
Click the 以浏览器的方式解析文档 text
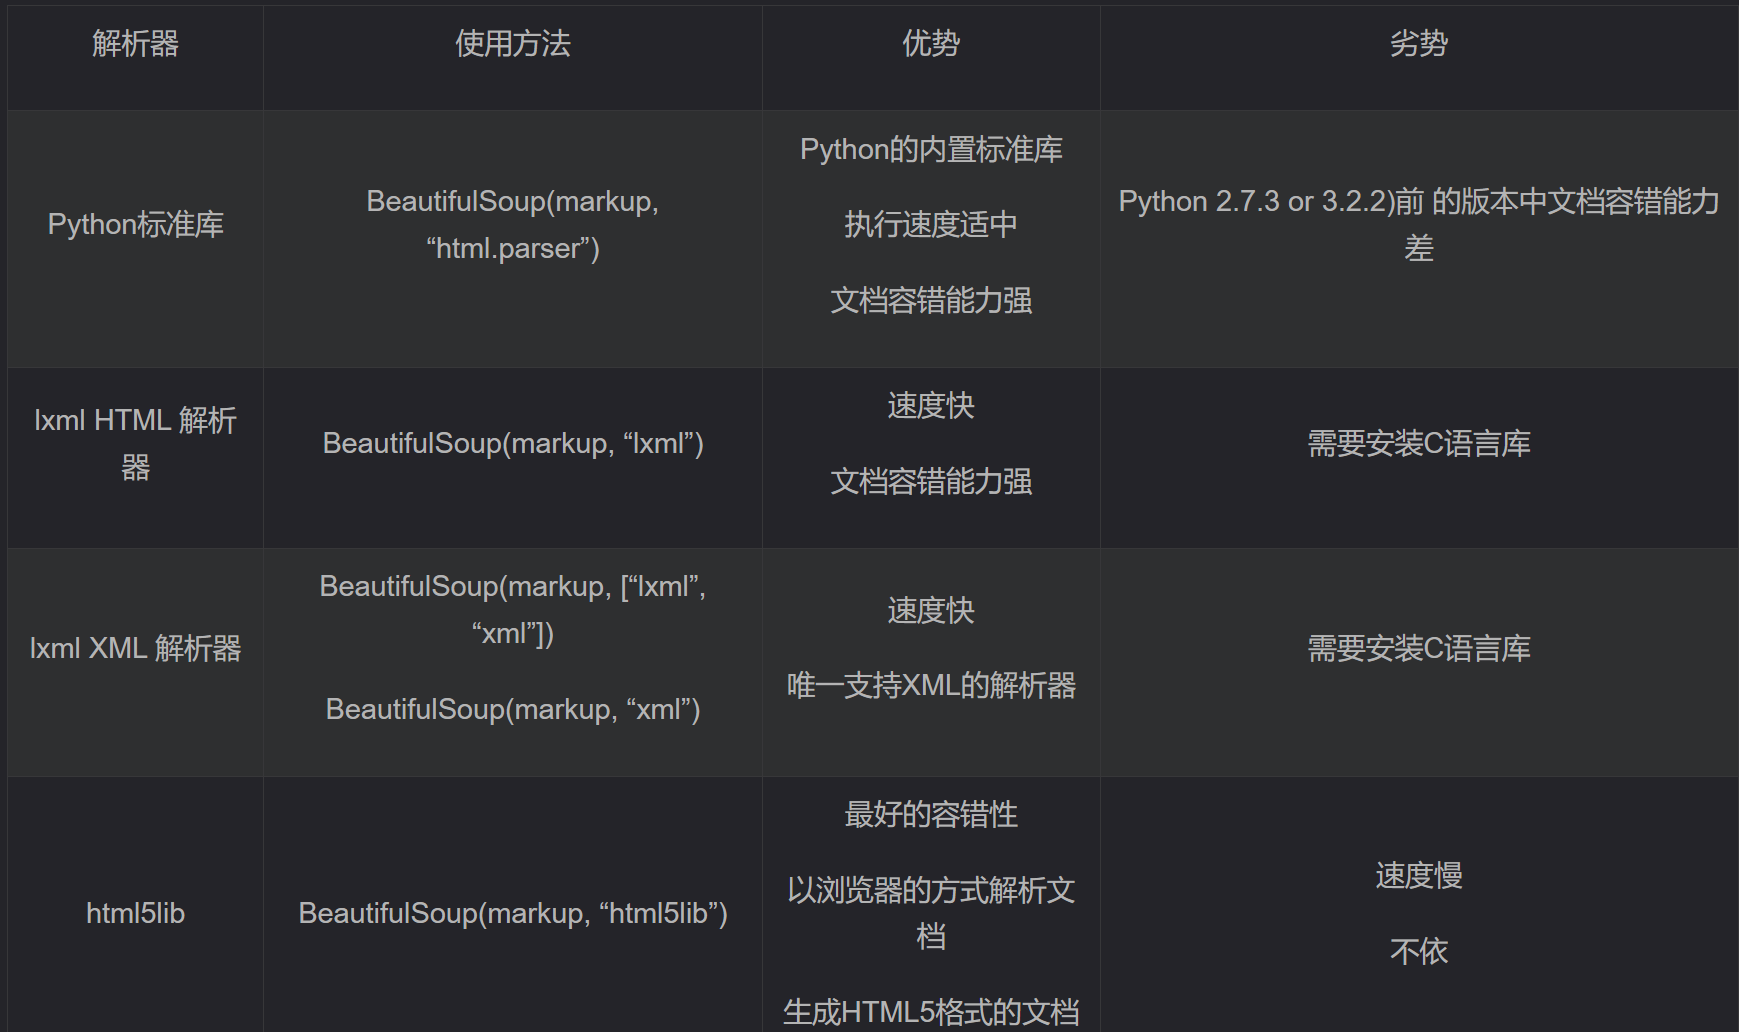(x=930, y=891)
